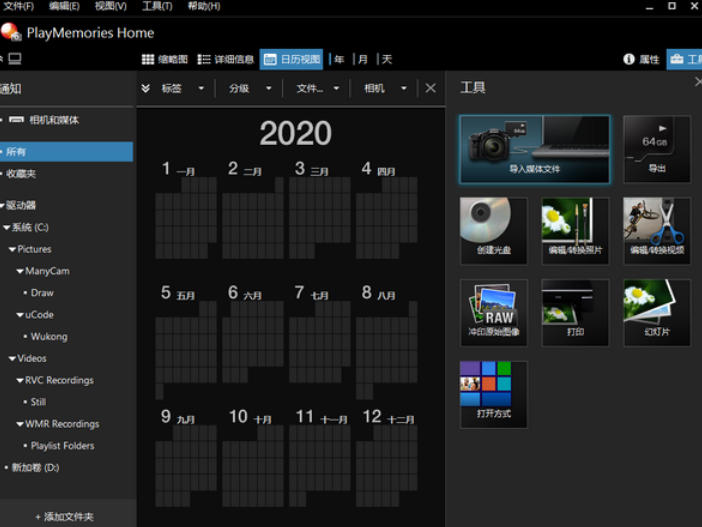The width and height of the screenshot is (702, 527).
Task: Click the Print (打印) tool icon
Action: coord(575,312)
